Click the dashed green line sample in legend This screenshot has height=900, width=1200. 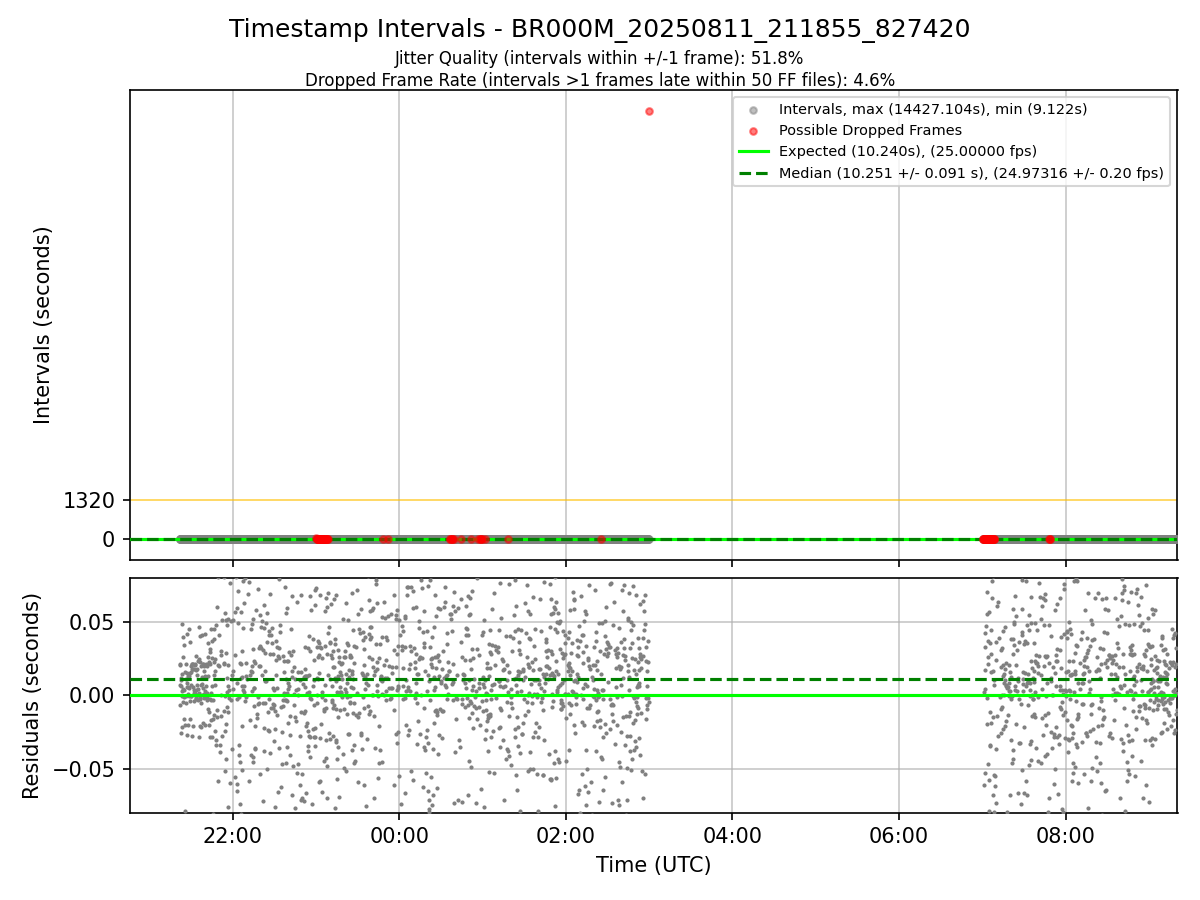click(x=754, y=174)
